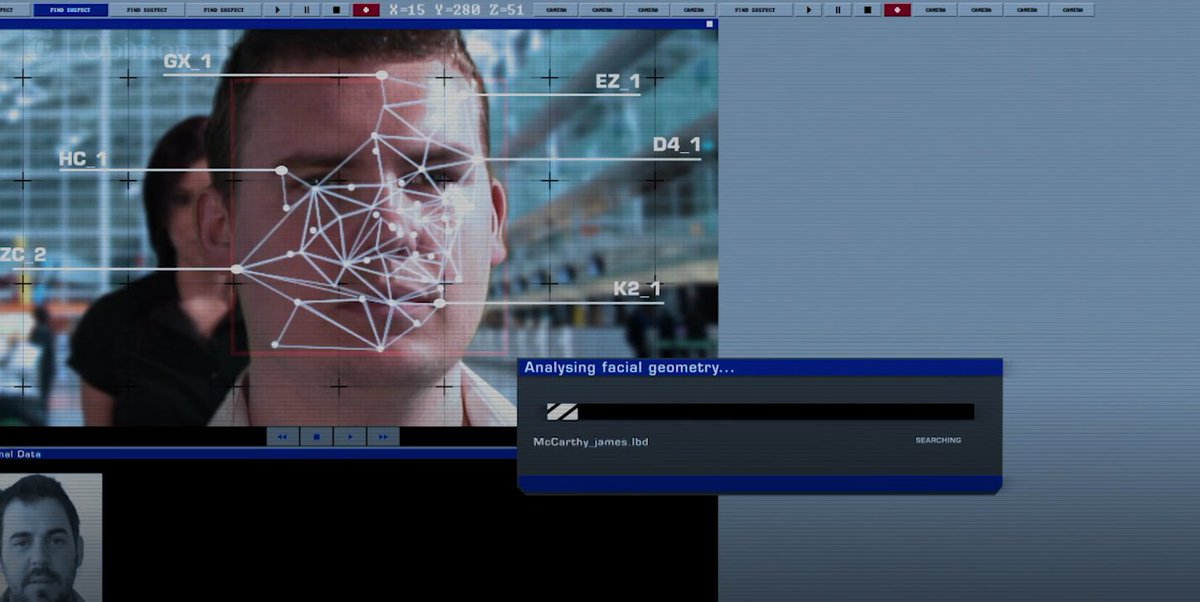Click the play icon in the right toolbar group

pyautogui.click(x=807, y=9)
